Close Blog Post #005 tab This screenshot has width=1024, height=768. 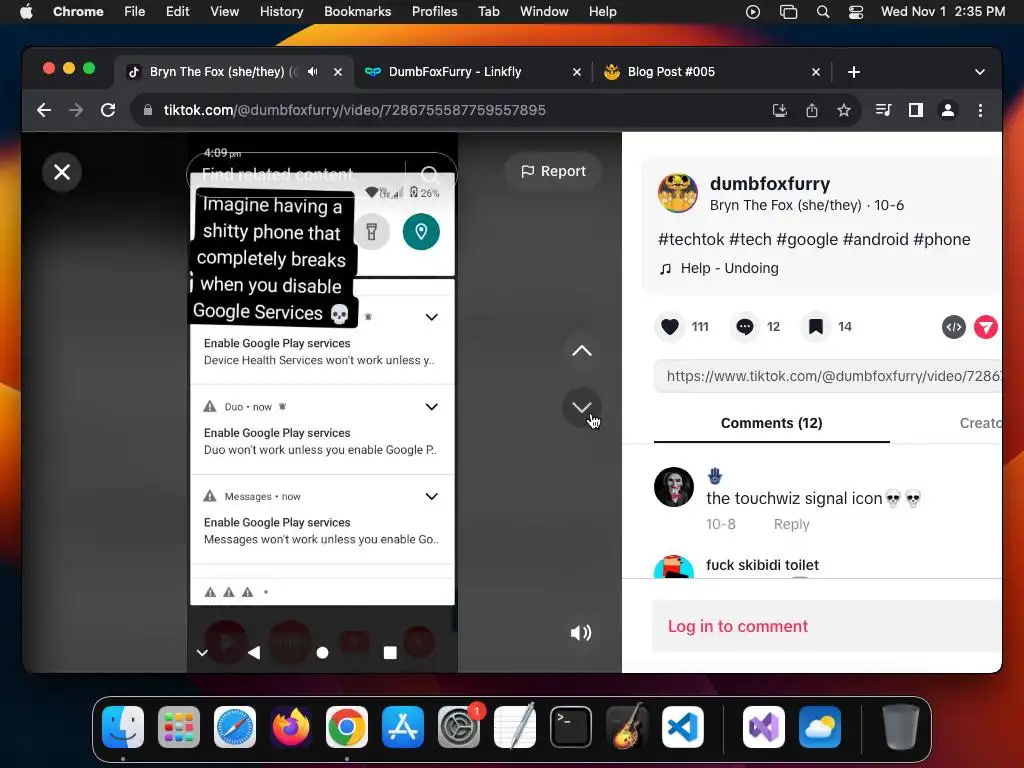click(x=816, y=72)
